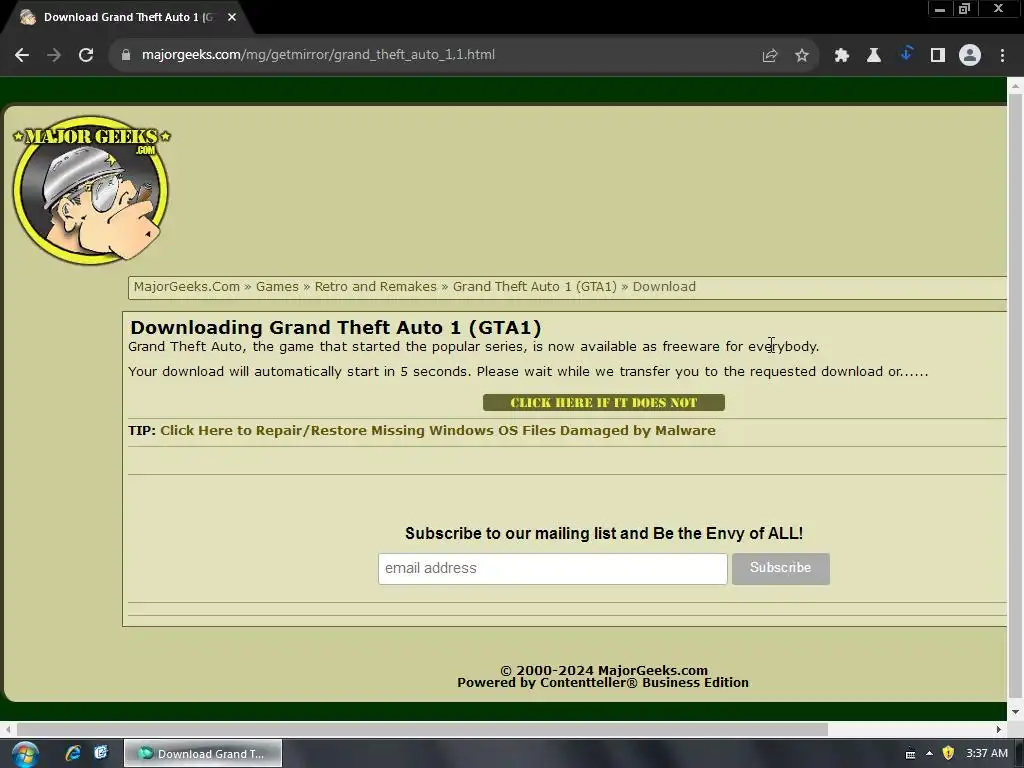View site security lock information
The height and width of the screenshot is (768, 1024).
tap(126, 55)
